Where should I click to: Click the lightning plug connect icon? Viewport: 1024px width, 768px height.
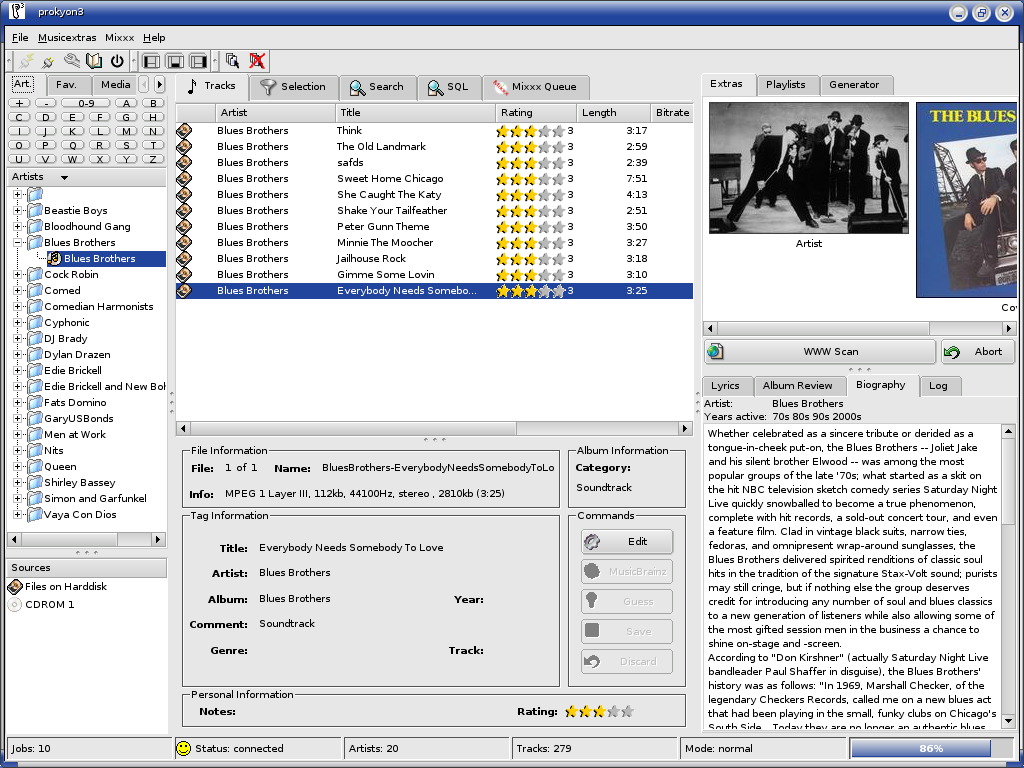point(27,61)
